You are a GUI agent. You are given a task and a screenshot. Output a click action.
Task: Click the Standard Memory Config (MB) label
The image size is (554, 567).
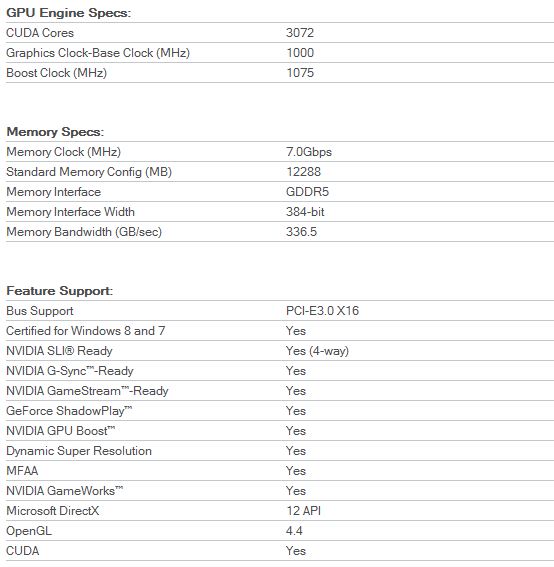point(89,172)
